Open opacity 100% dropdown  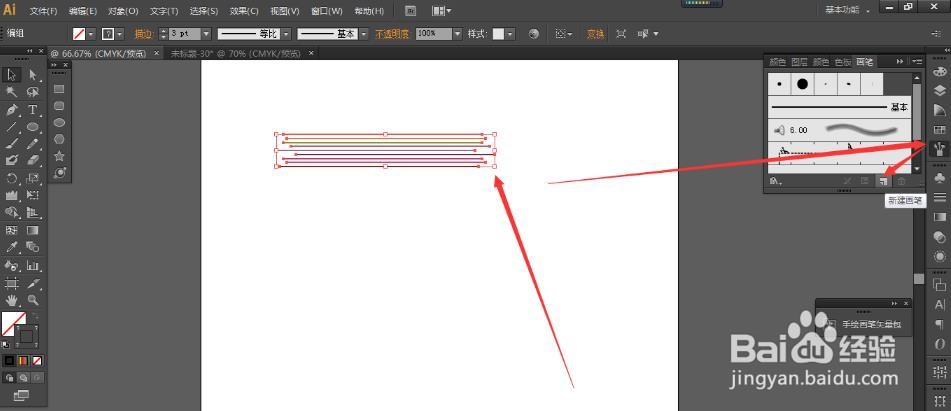tap(457, 34)
